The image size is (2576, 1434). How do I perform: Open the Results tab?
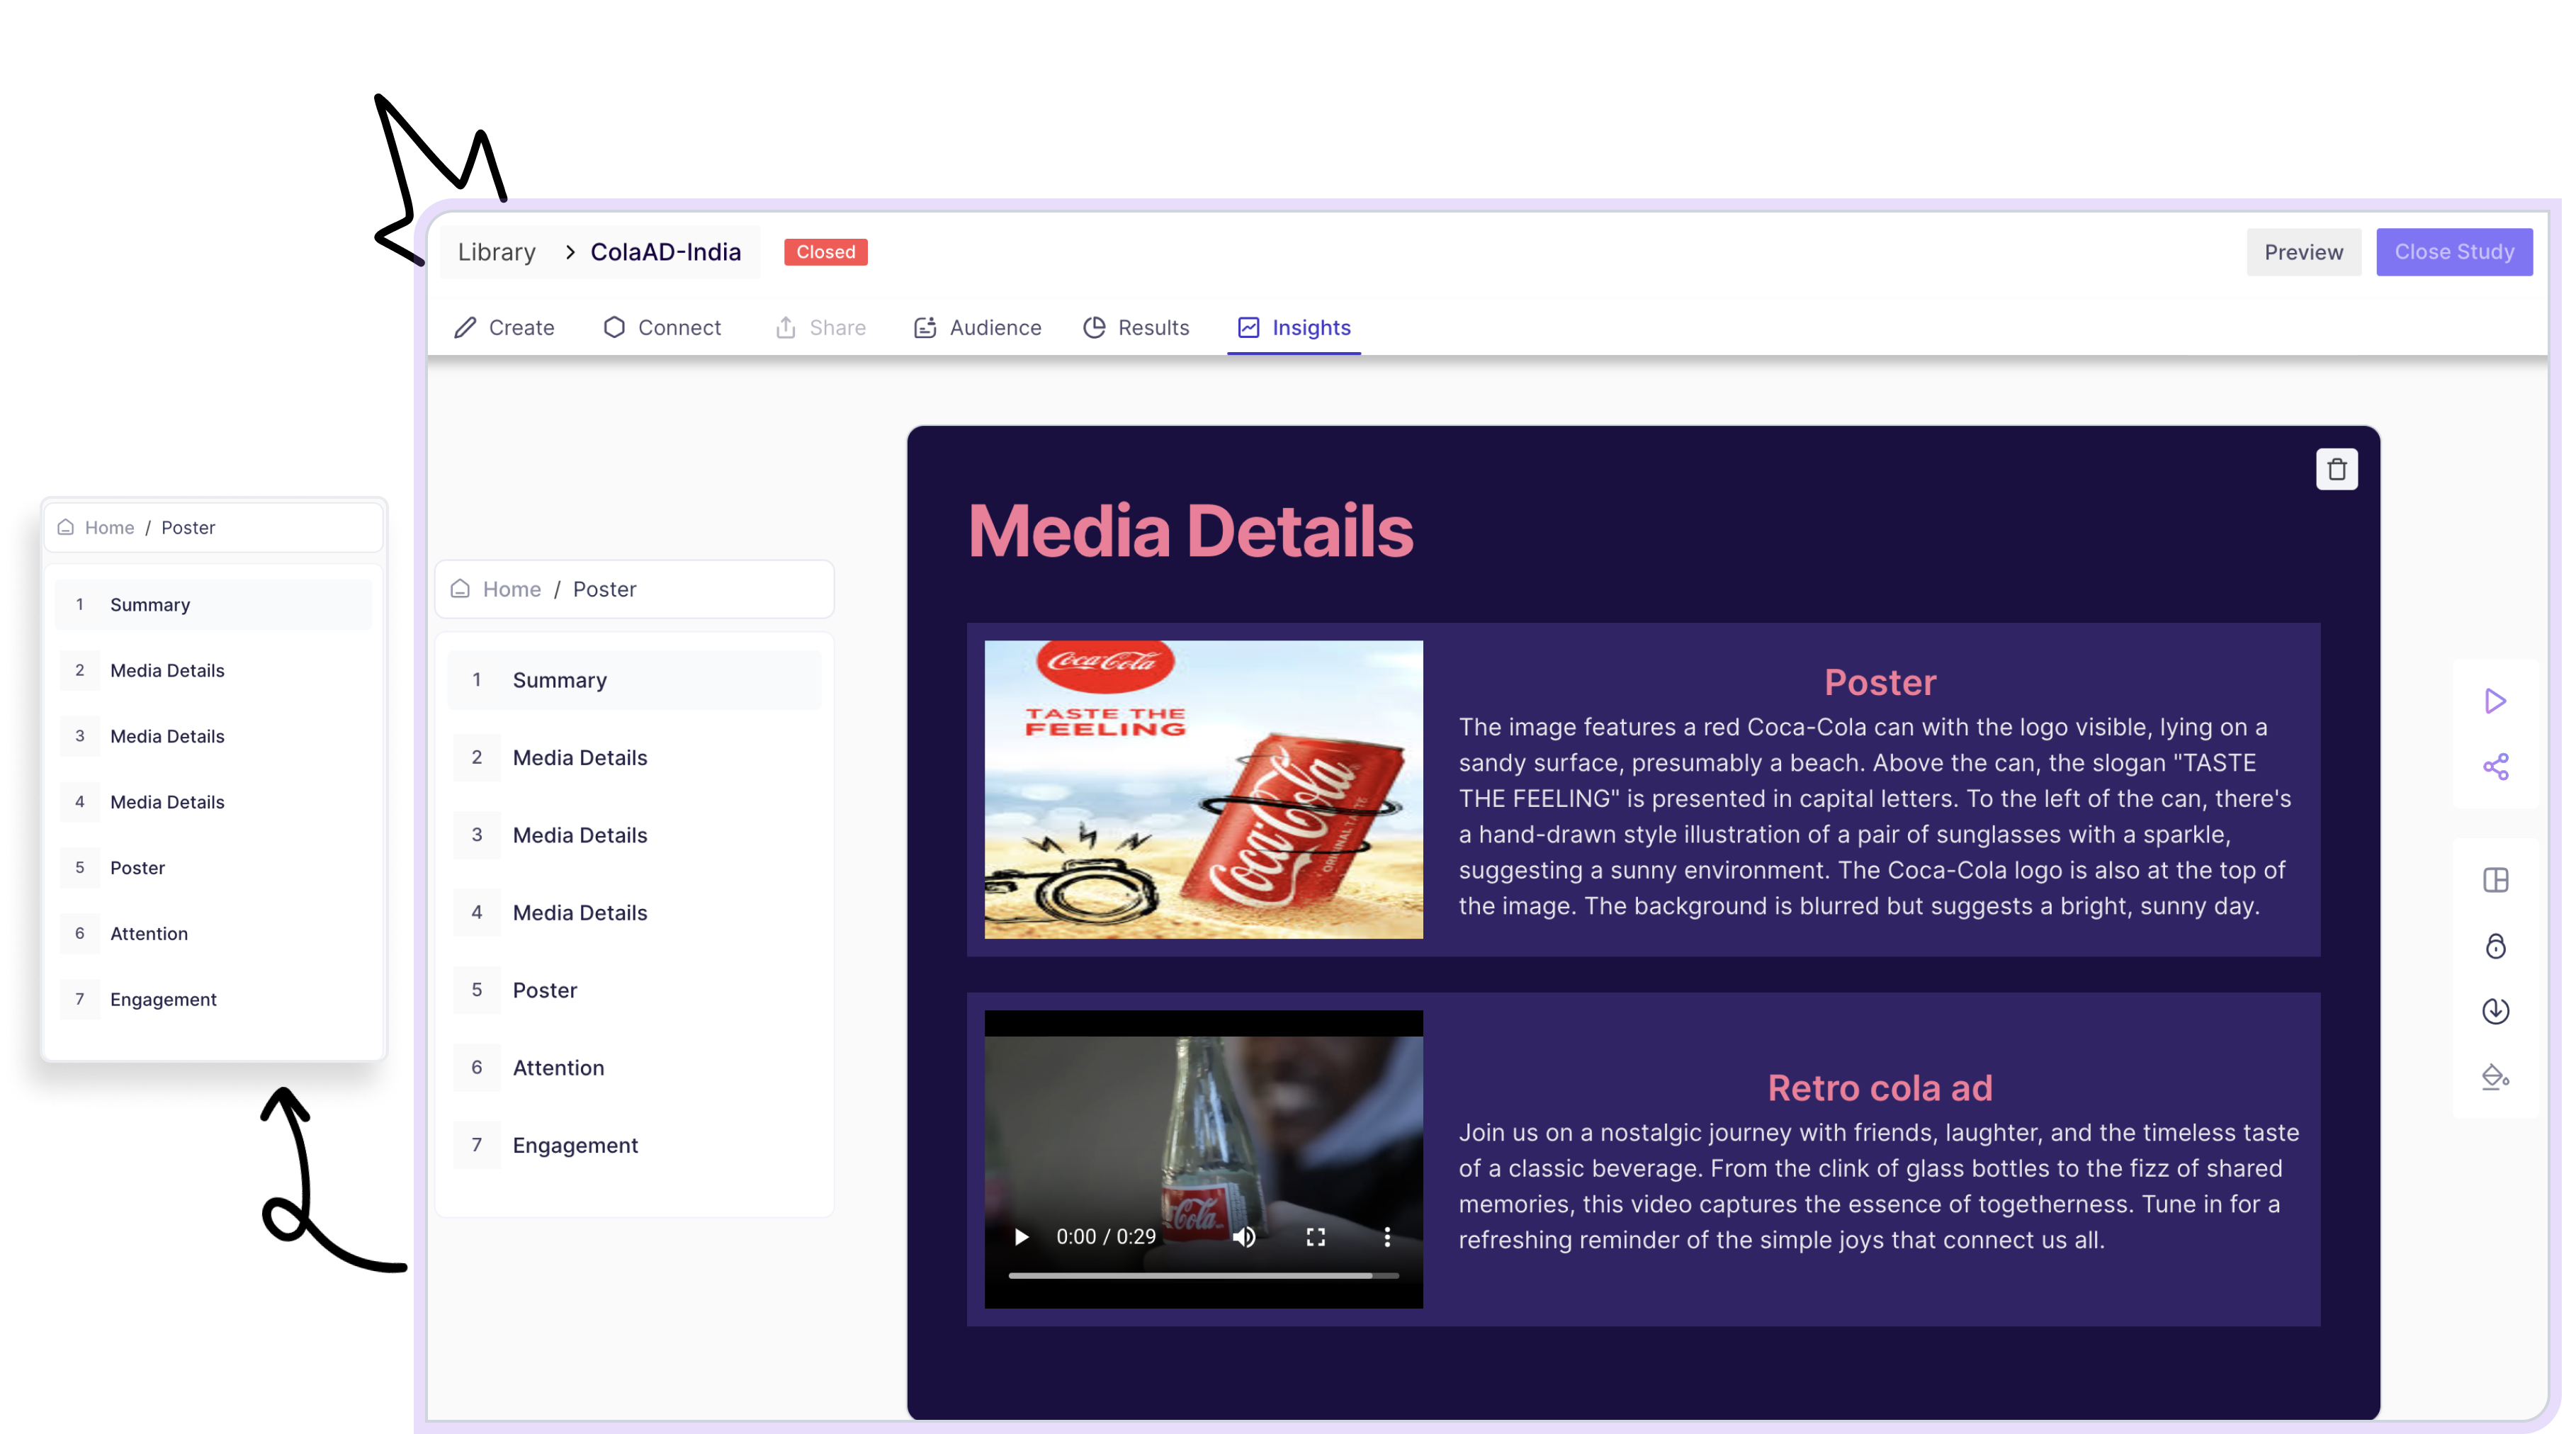click(x=1136, y=327)
